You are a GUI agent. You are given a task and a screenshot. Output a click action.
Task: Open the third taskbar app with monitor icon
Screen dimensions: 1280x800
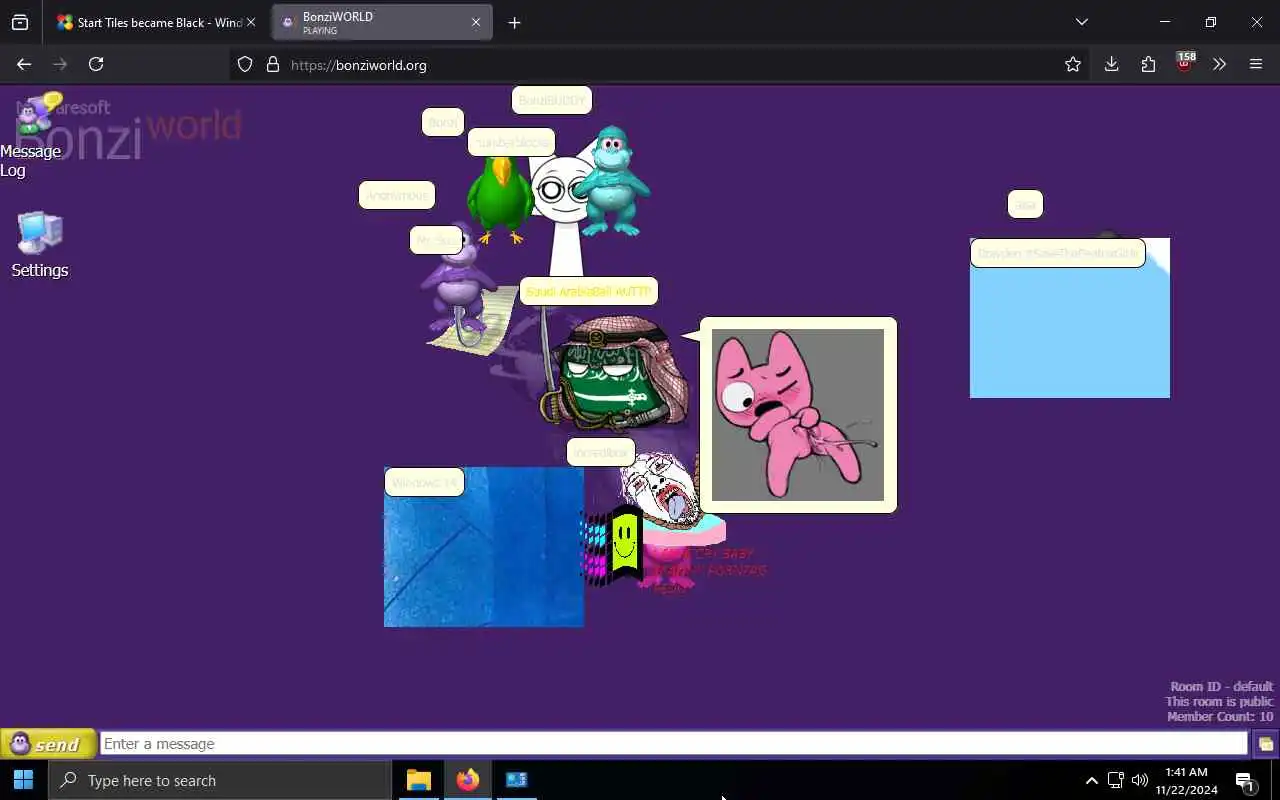coord(516,780)
